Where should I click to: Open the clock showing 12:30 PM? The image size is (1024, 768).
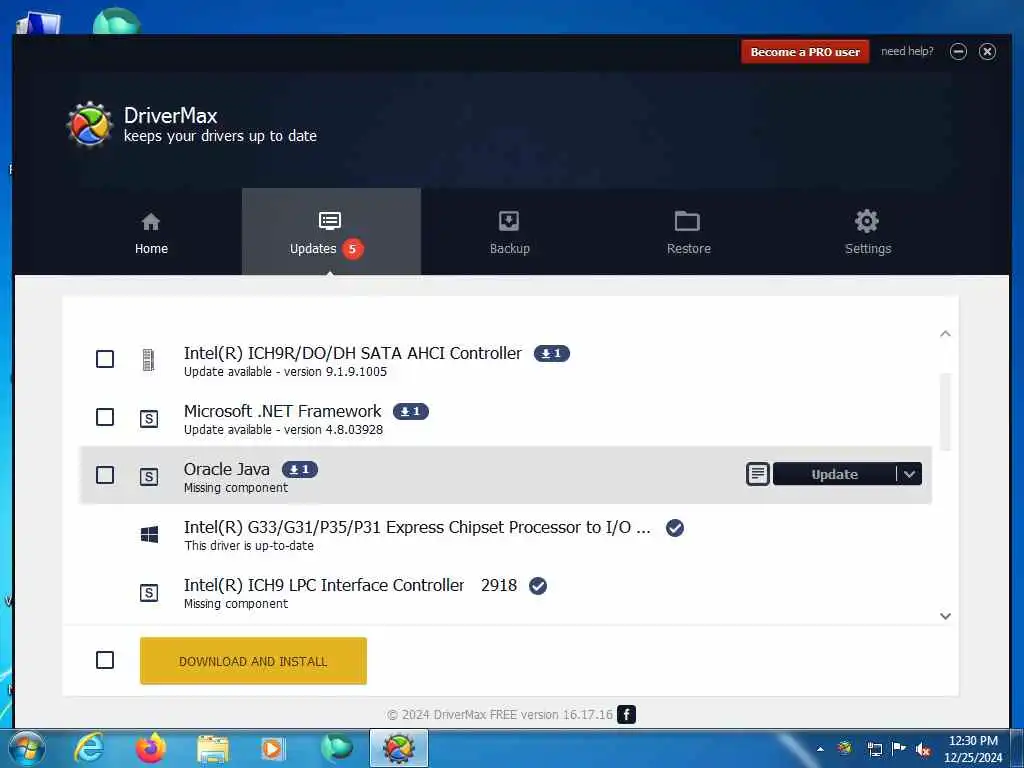pyautogui.click(x=973, y=749)
